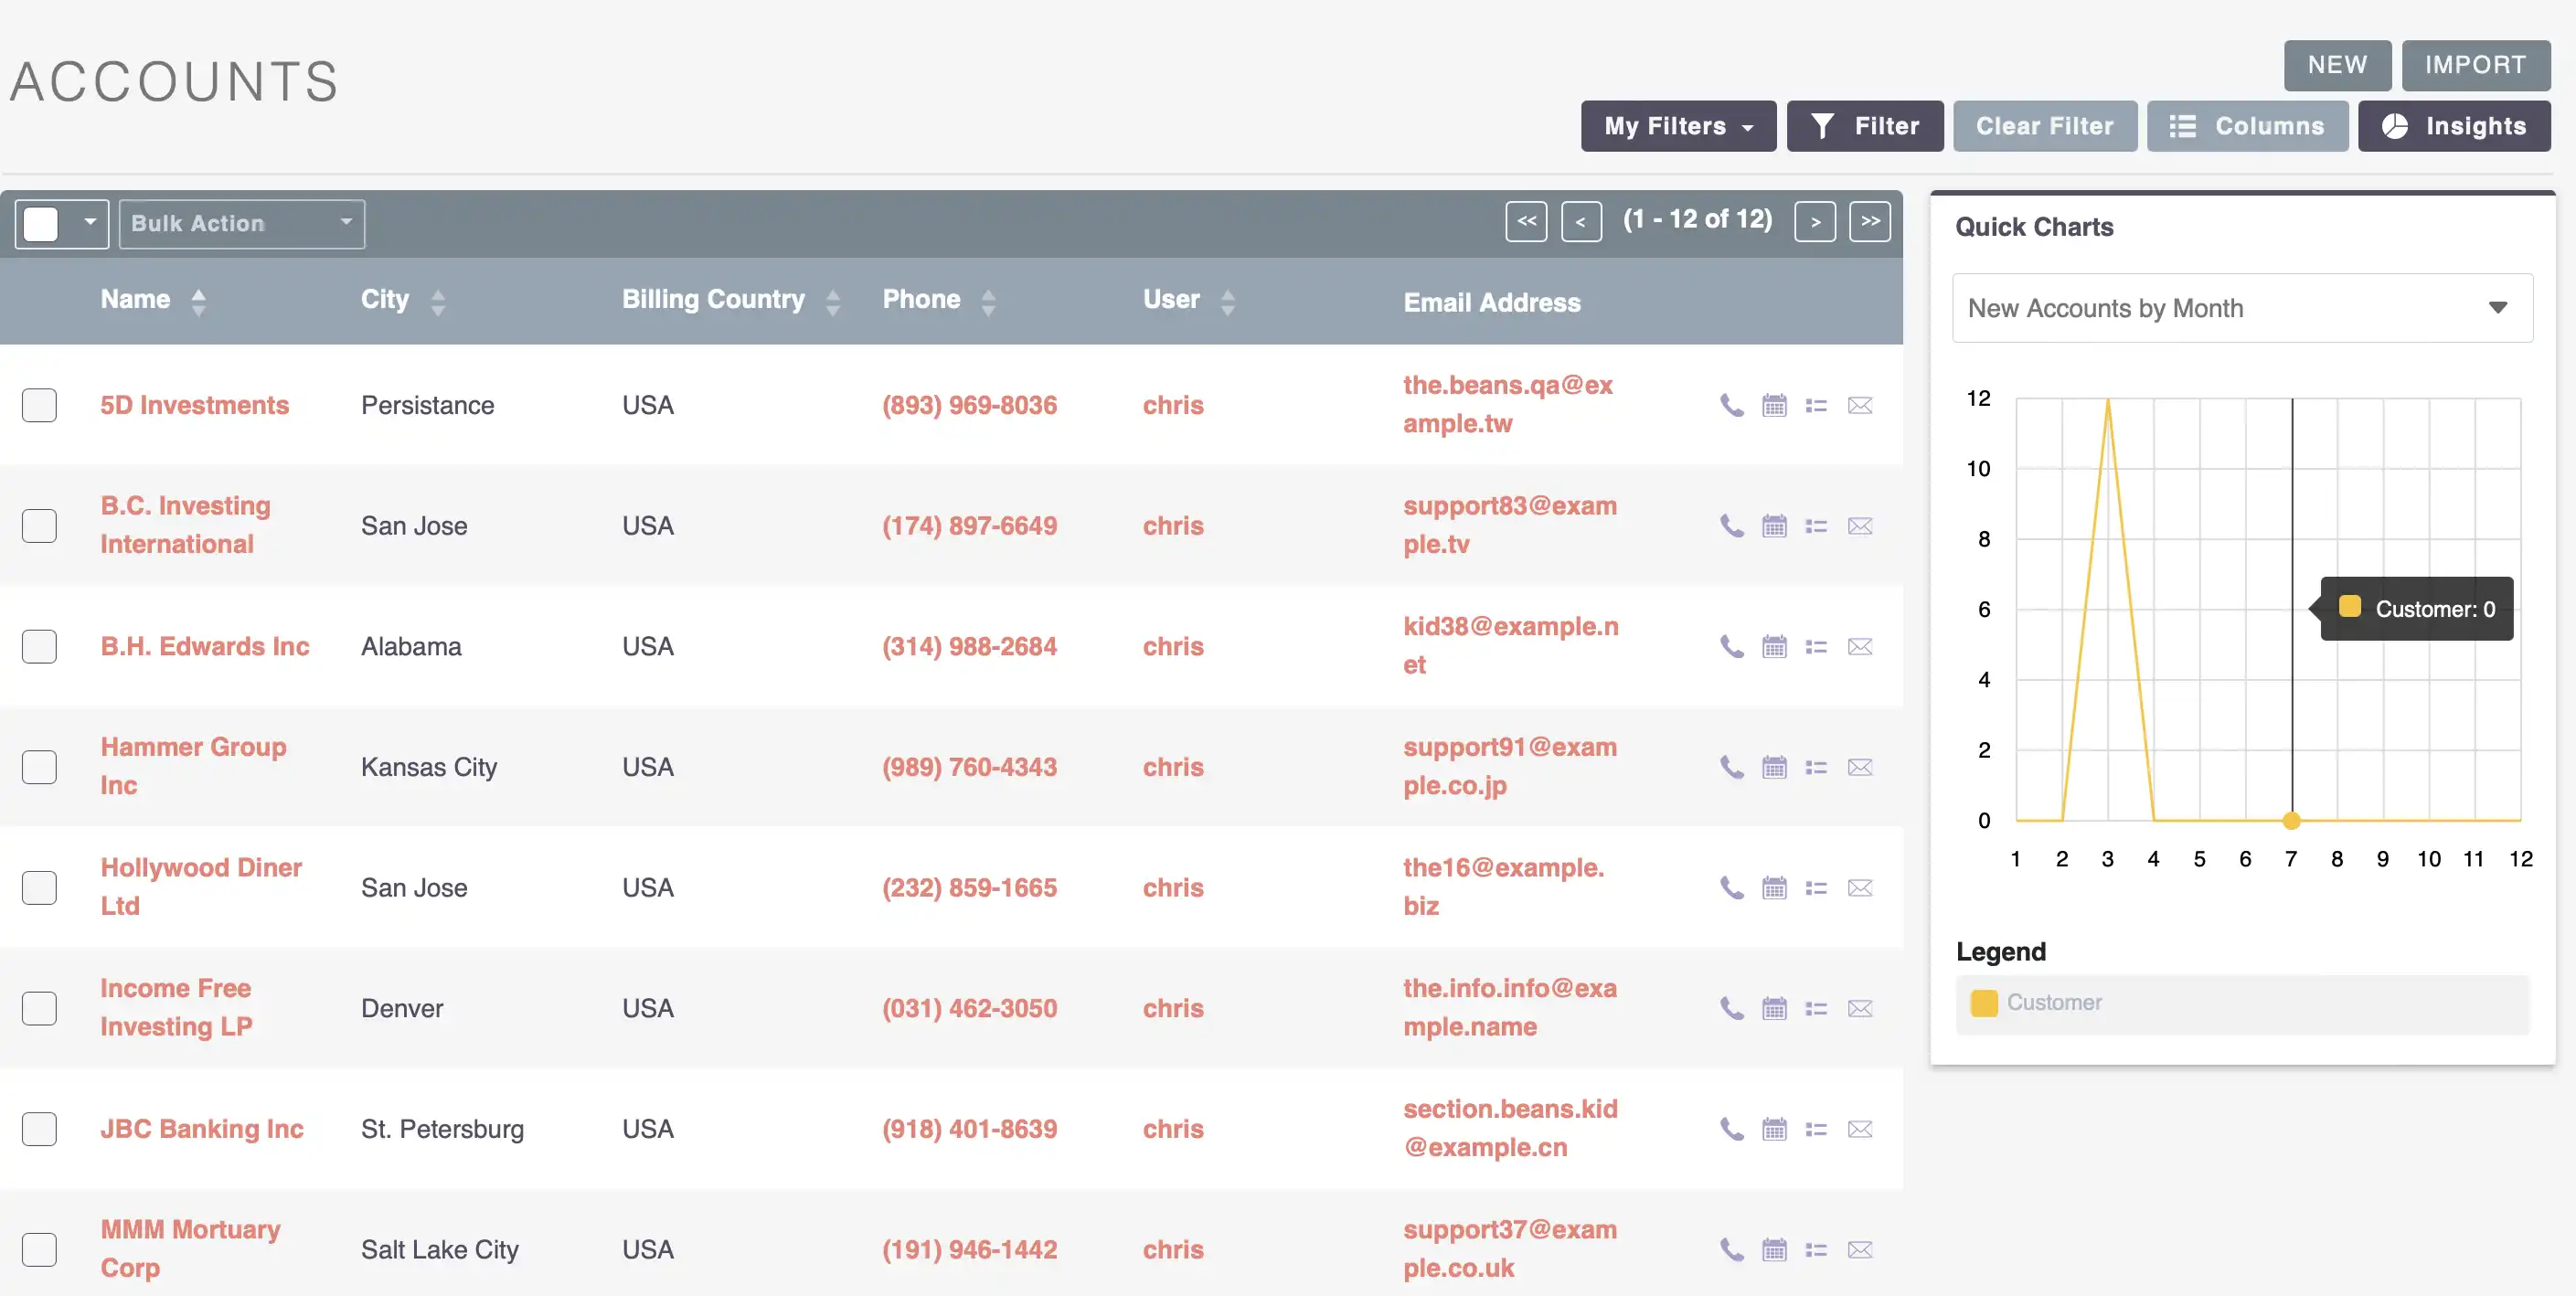
Task: Expand the My Filters dropdown
Action: pos(1676,125)
